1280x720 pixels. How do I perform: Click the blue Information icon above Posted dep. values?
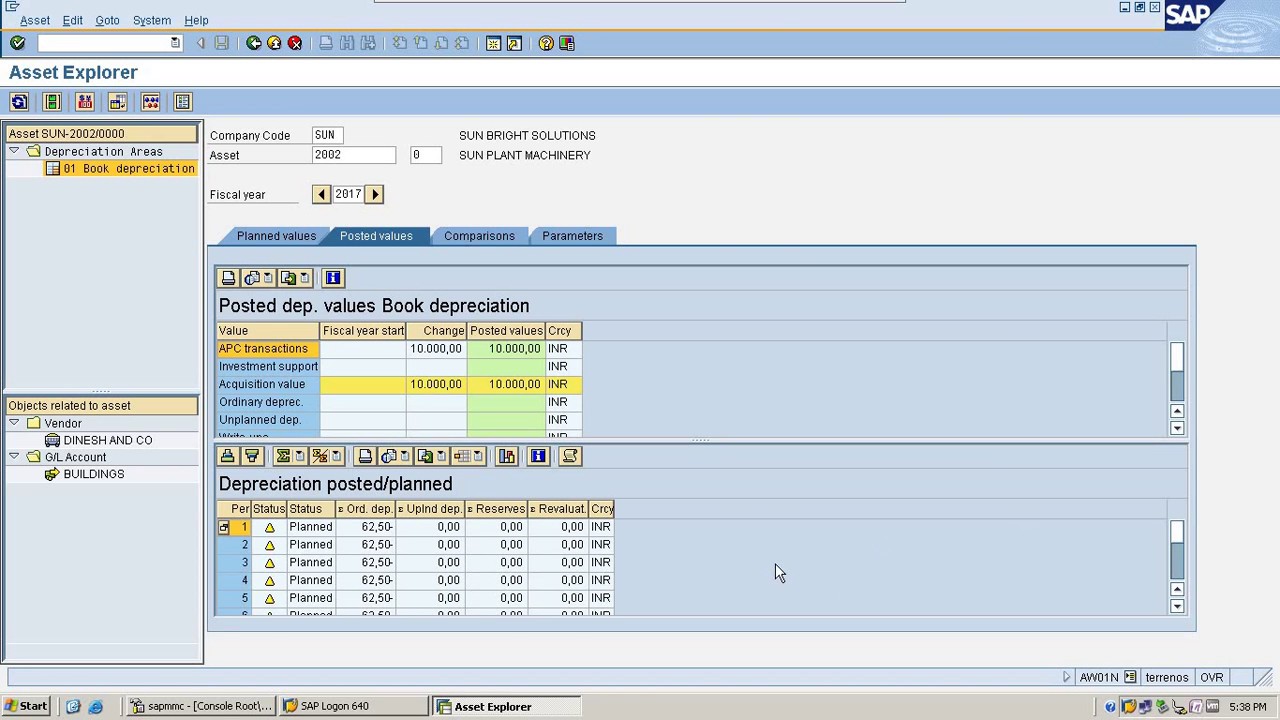click(333, 278)
